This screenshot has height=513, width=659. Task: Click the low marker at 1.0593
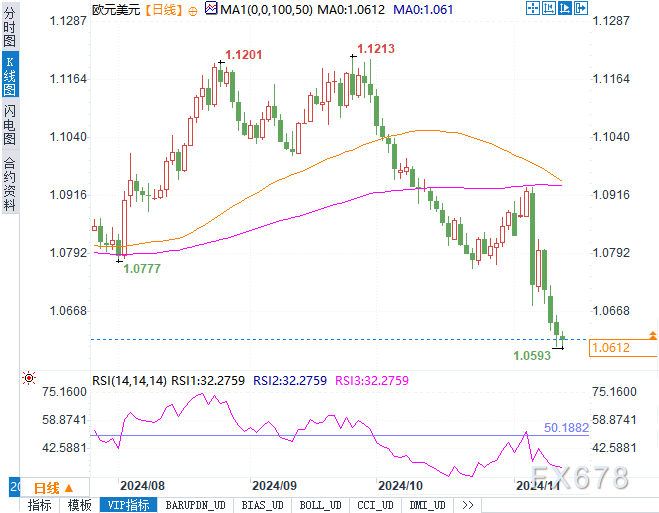559,348
